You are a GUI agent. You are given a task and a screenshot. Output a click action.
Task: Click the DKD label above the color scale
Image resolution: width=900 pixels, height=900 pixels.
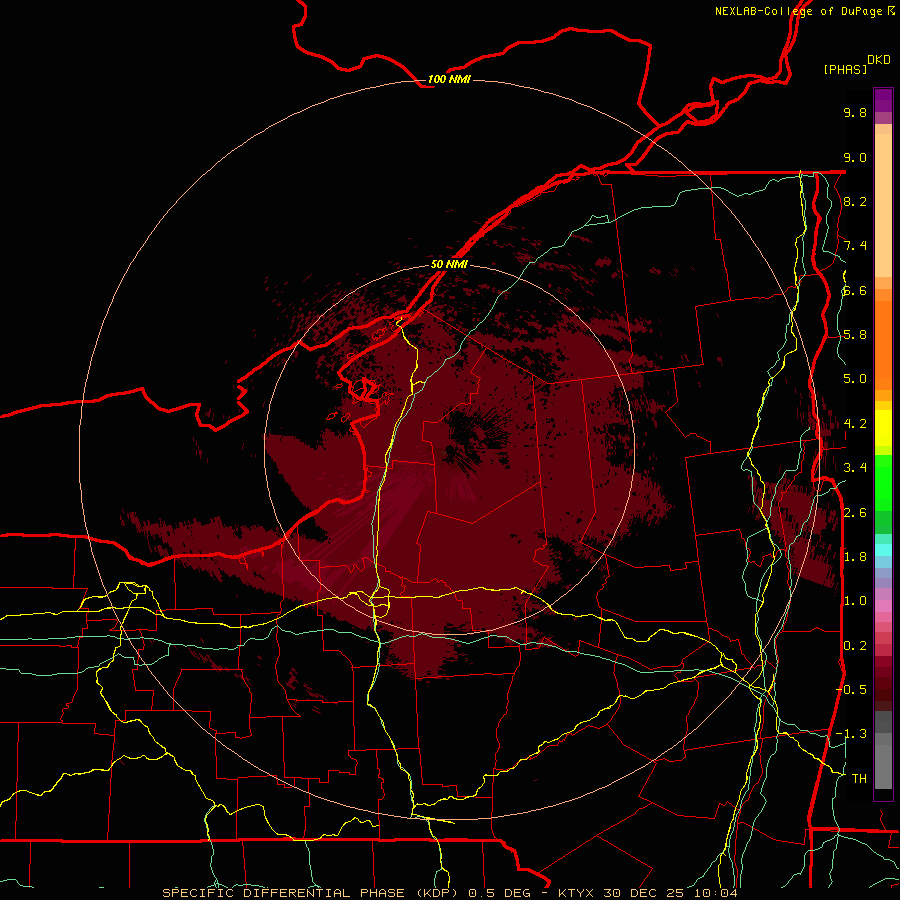click(x=879, y=60)
